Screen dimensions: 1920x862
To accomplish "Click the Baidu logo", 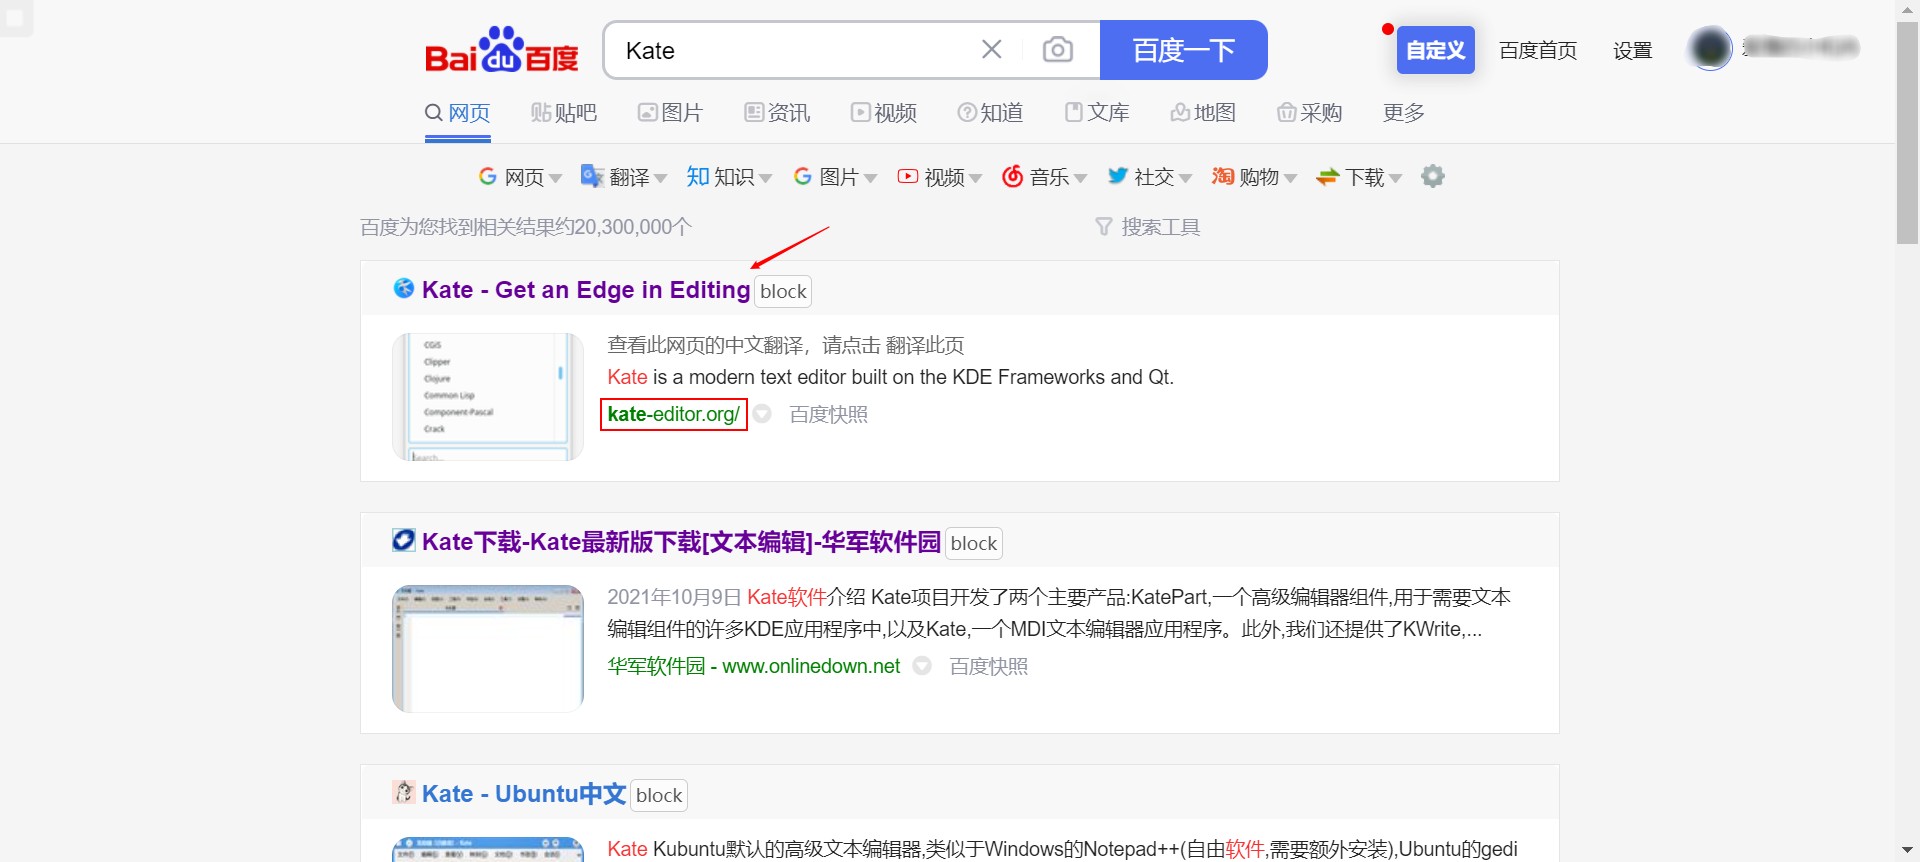I will pyautogui.click(x=502, y=50).
